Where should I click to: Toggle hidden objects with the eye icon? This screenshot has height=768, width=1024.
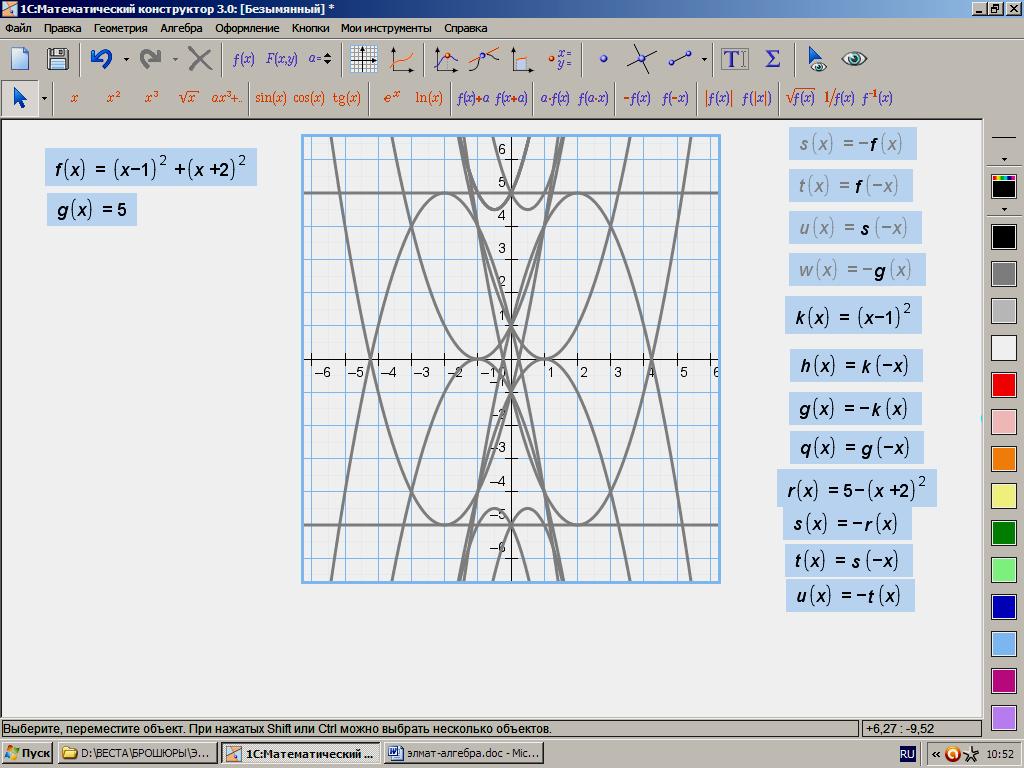tap(854, 59)
